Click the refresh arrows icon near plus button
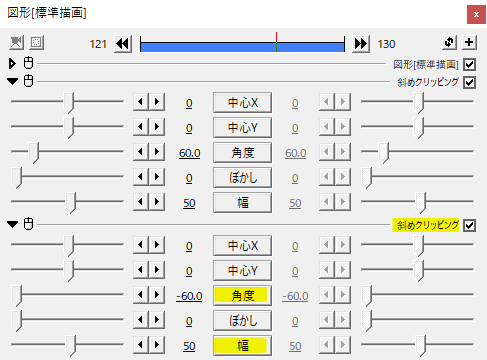 (x=449, y=42)
